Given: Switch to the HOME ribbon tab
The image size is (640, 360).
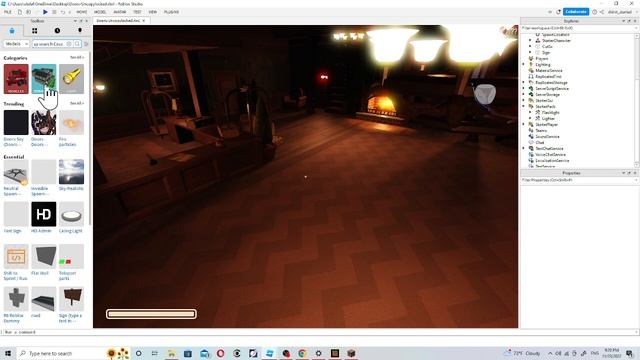Looking at the screenshot, I should tap(82, 12).
